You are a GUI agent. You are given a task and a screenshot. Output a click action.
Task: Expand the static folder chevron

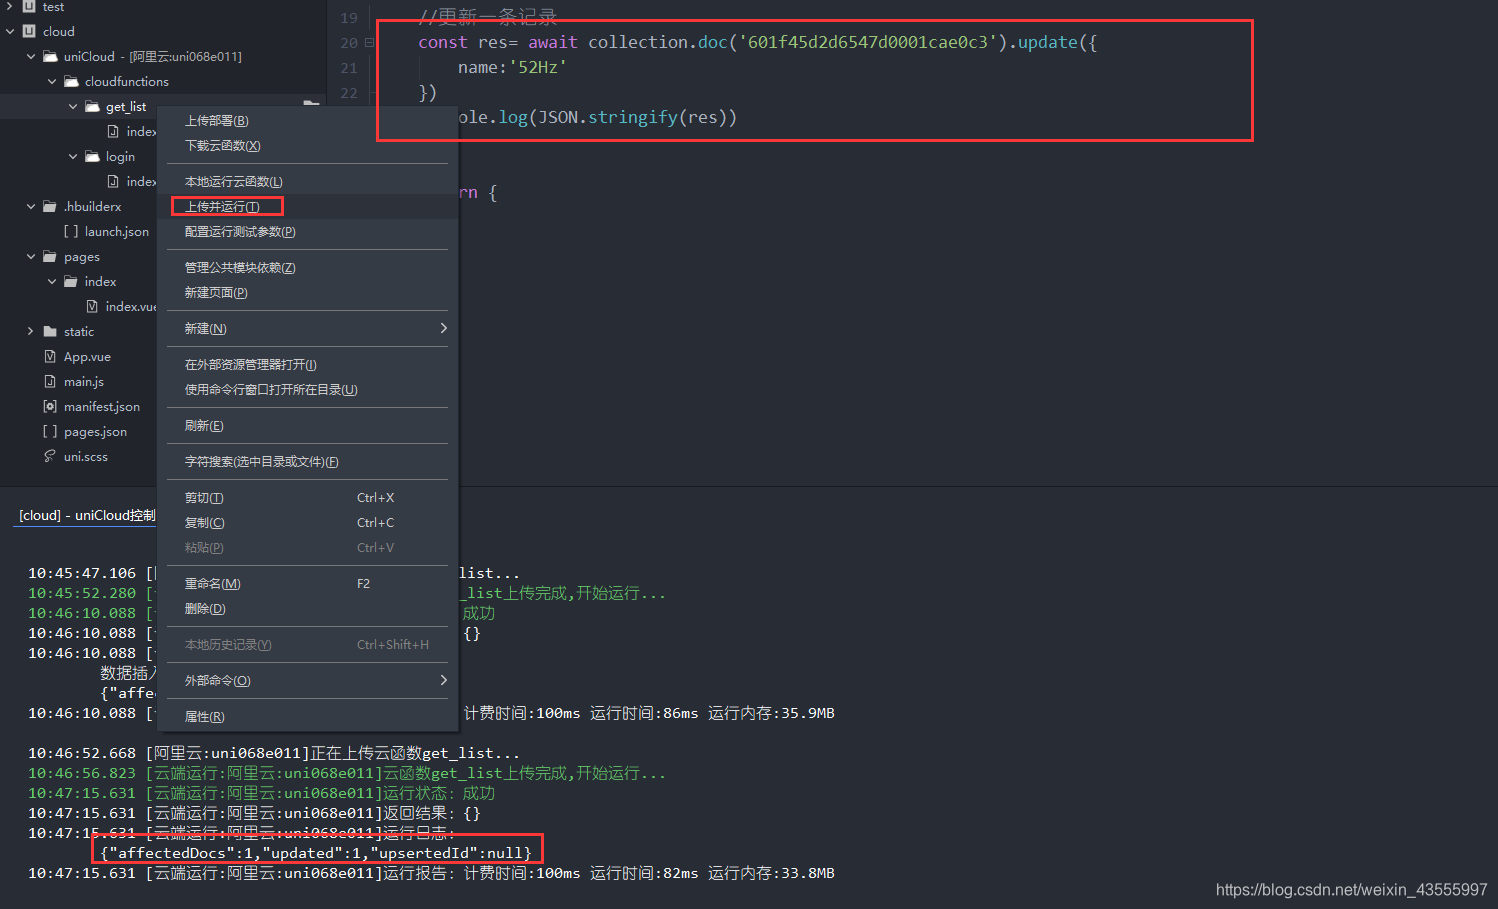click(x=31, y=331)
